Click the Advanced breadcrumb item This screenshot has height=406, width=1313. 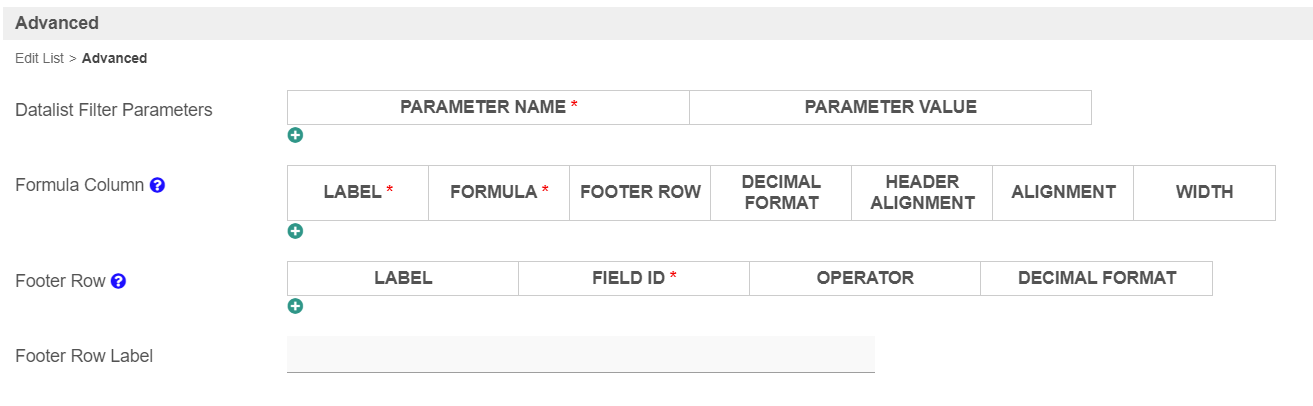coord(114,58)
